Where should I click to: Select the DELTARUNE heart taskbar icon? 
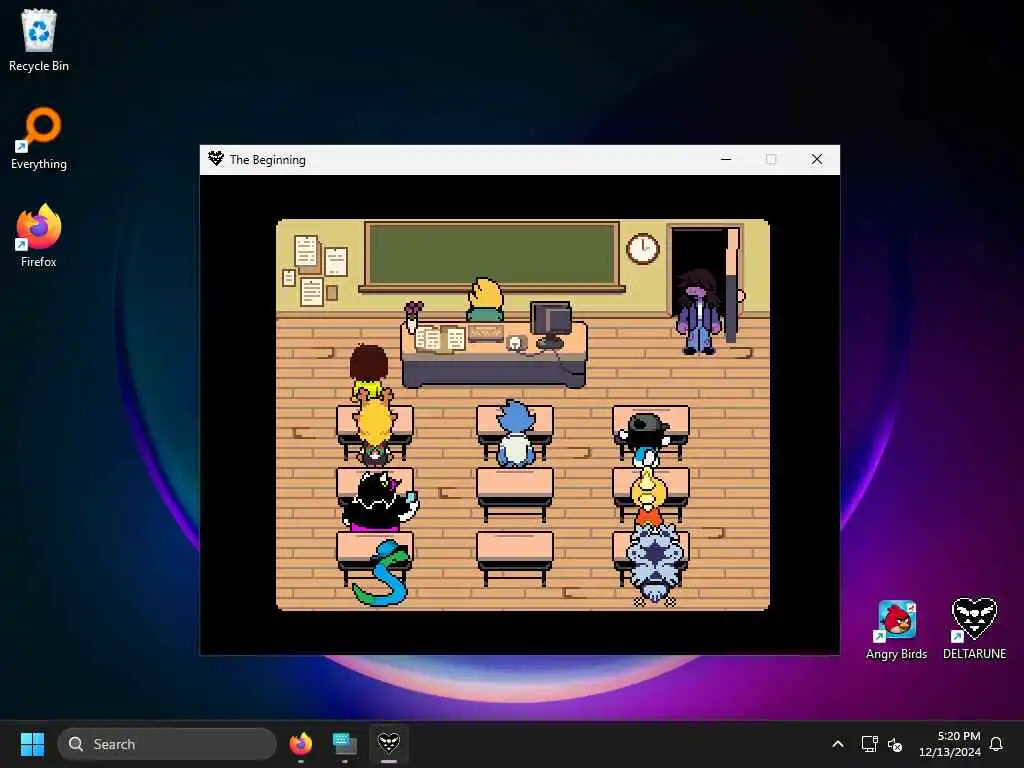tap(389, 744)
